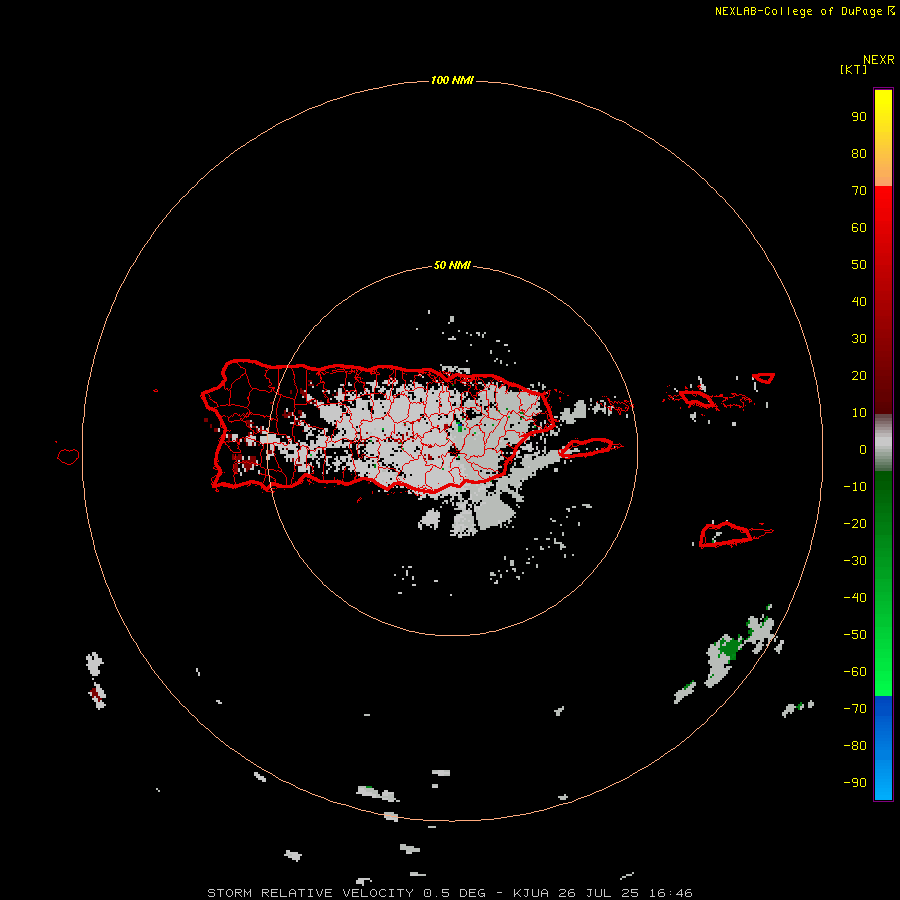Click the 50 NMI range ring label
Viewport: 900px width, 900px height.
coord(452,265)
